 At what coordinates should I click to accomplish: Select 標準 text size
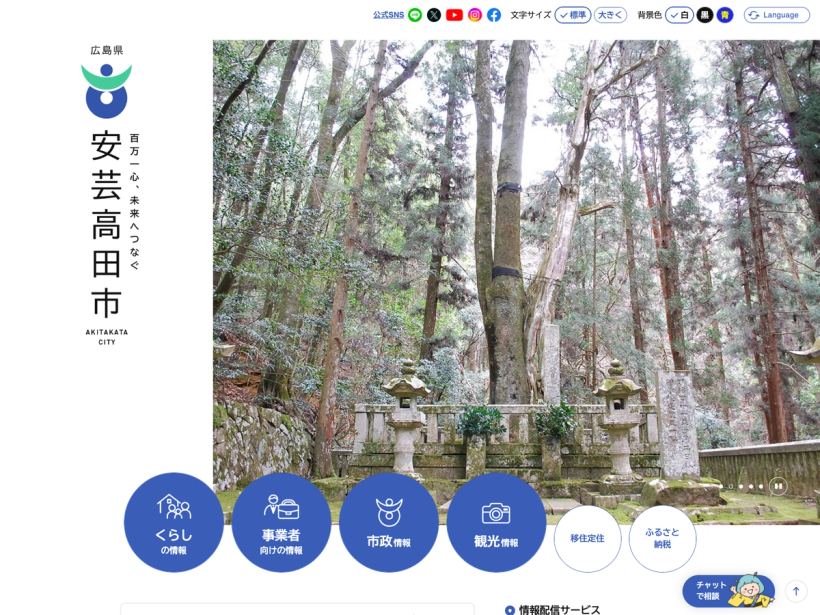pyautogui.click(x=573, y=15)
